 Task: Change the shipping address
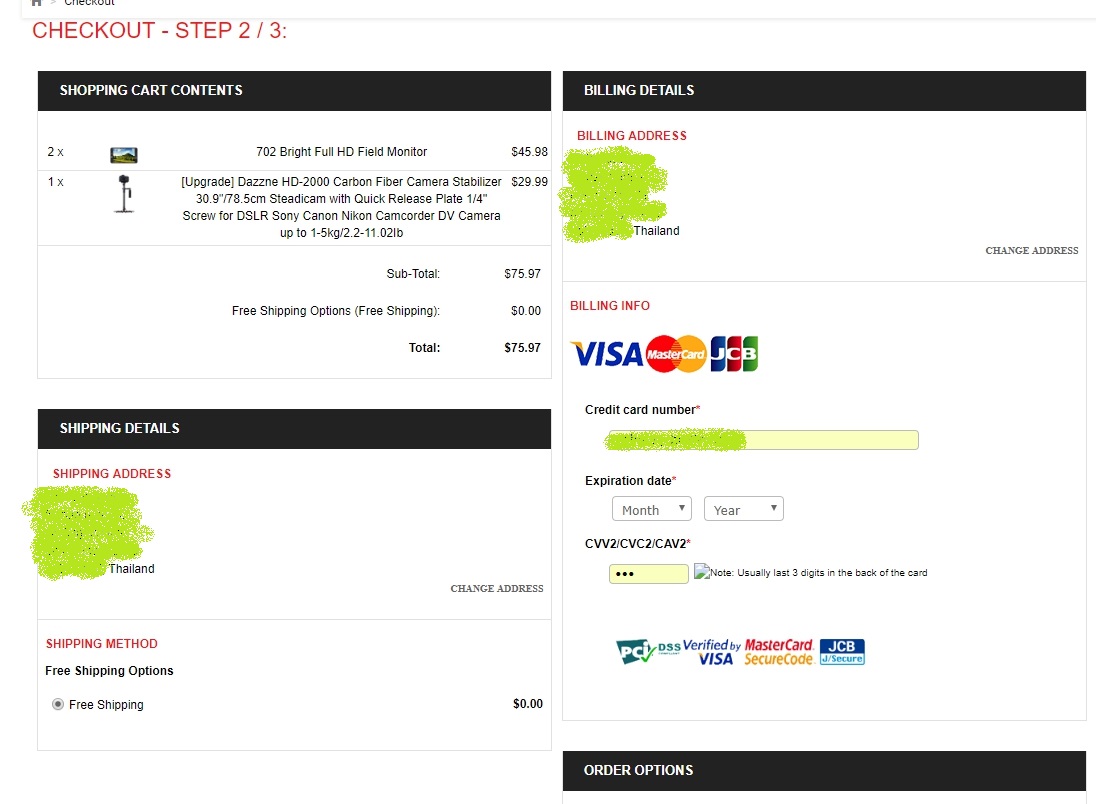point(497,589)
